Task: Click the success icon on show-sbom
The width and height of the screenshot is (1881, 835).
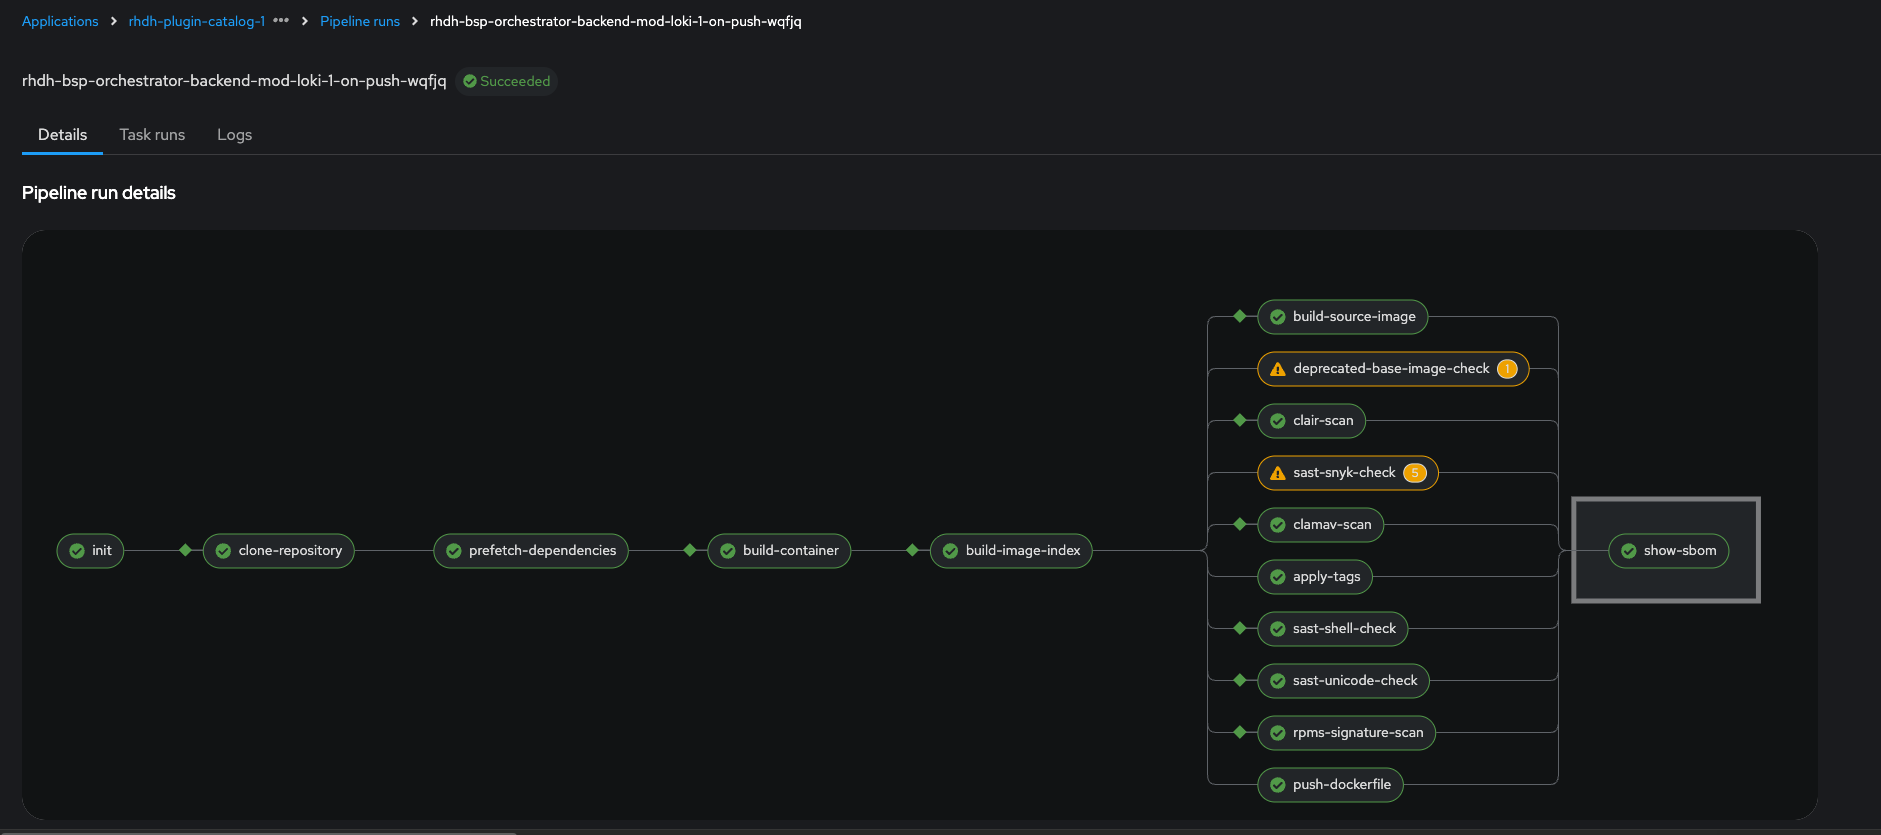Action: [x=1628, y=551]
